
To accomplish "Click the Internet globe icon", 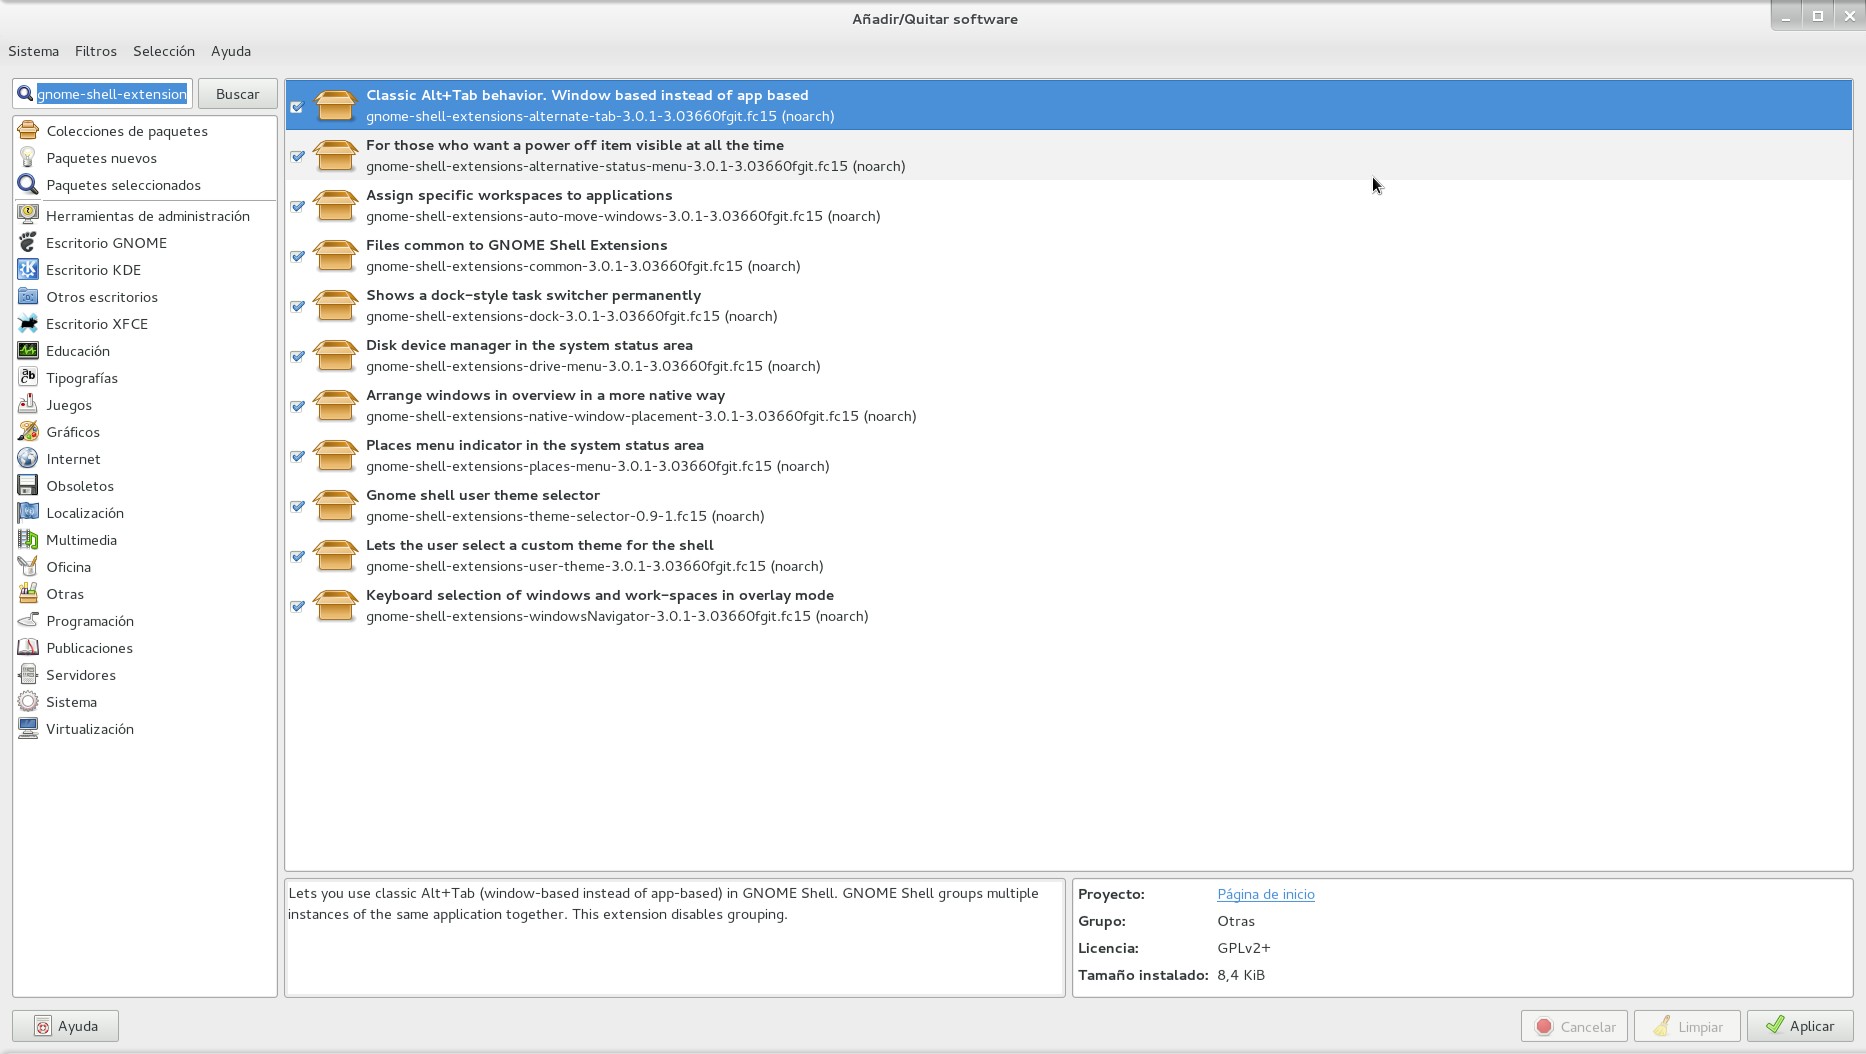I will tap(28, 459).
